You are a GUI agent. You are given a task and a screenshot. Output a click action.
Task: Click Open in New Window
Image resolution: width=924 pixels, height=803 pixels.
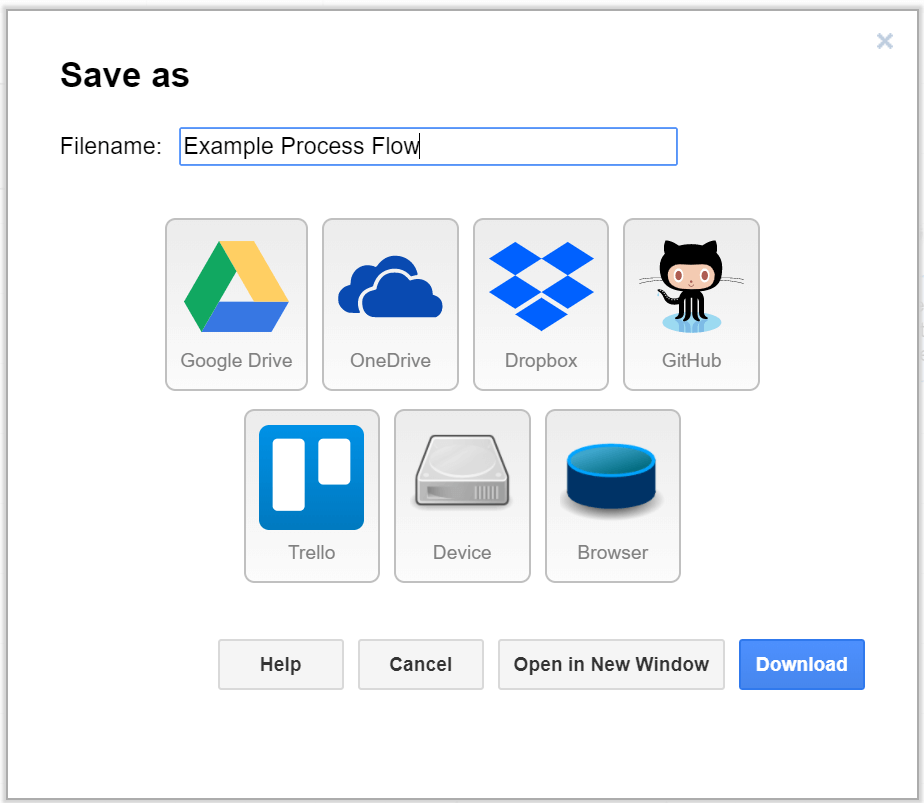tap(611, 664)
